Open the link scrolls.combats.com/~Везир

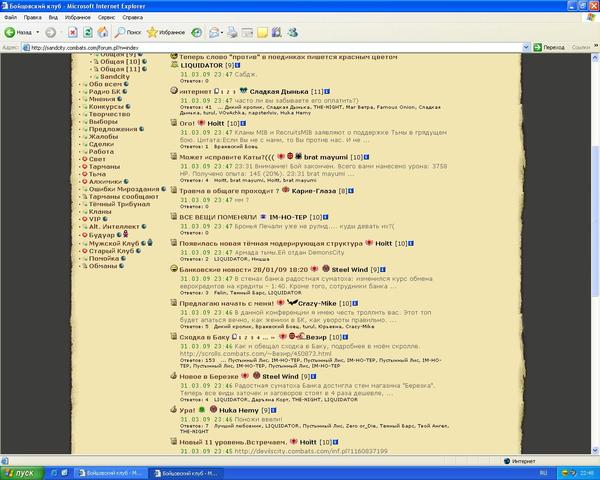click(x=256, y=353)
